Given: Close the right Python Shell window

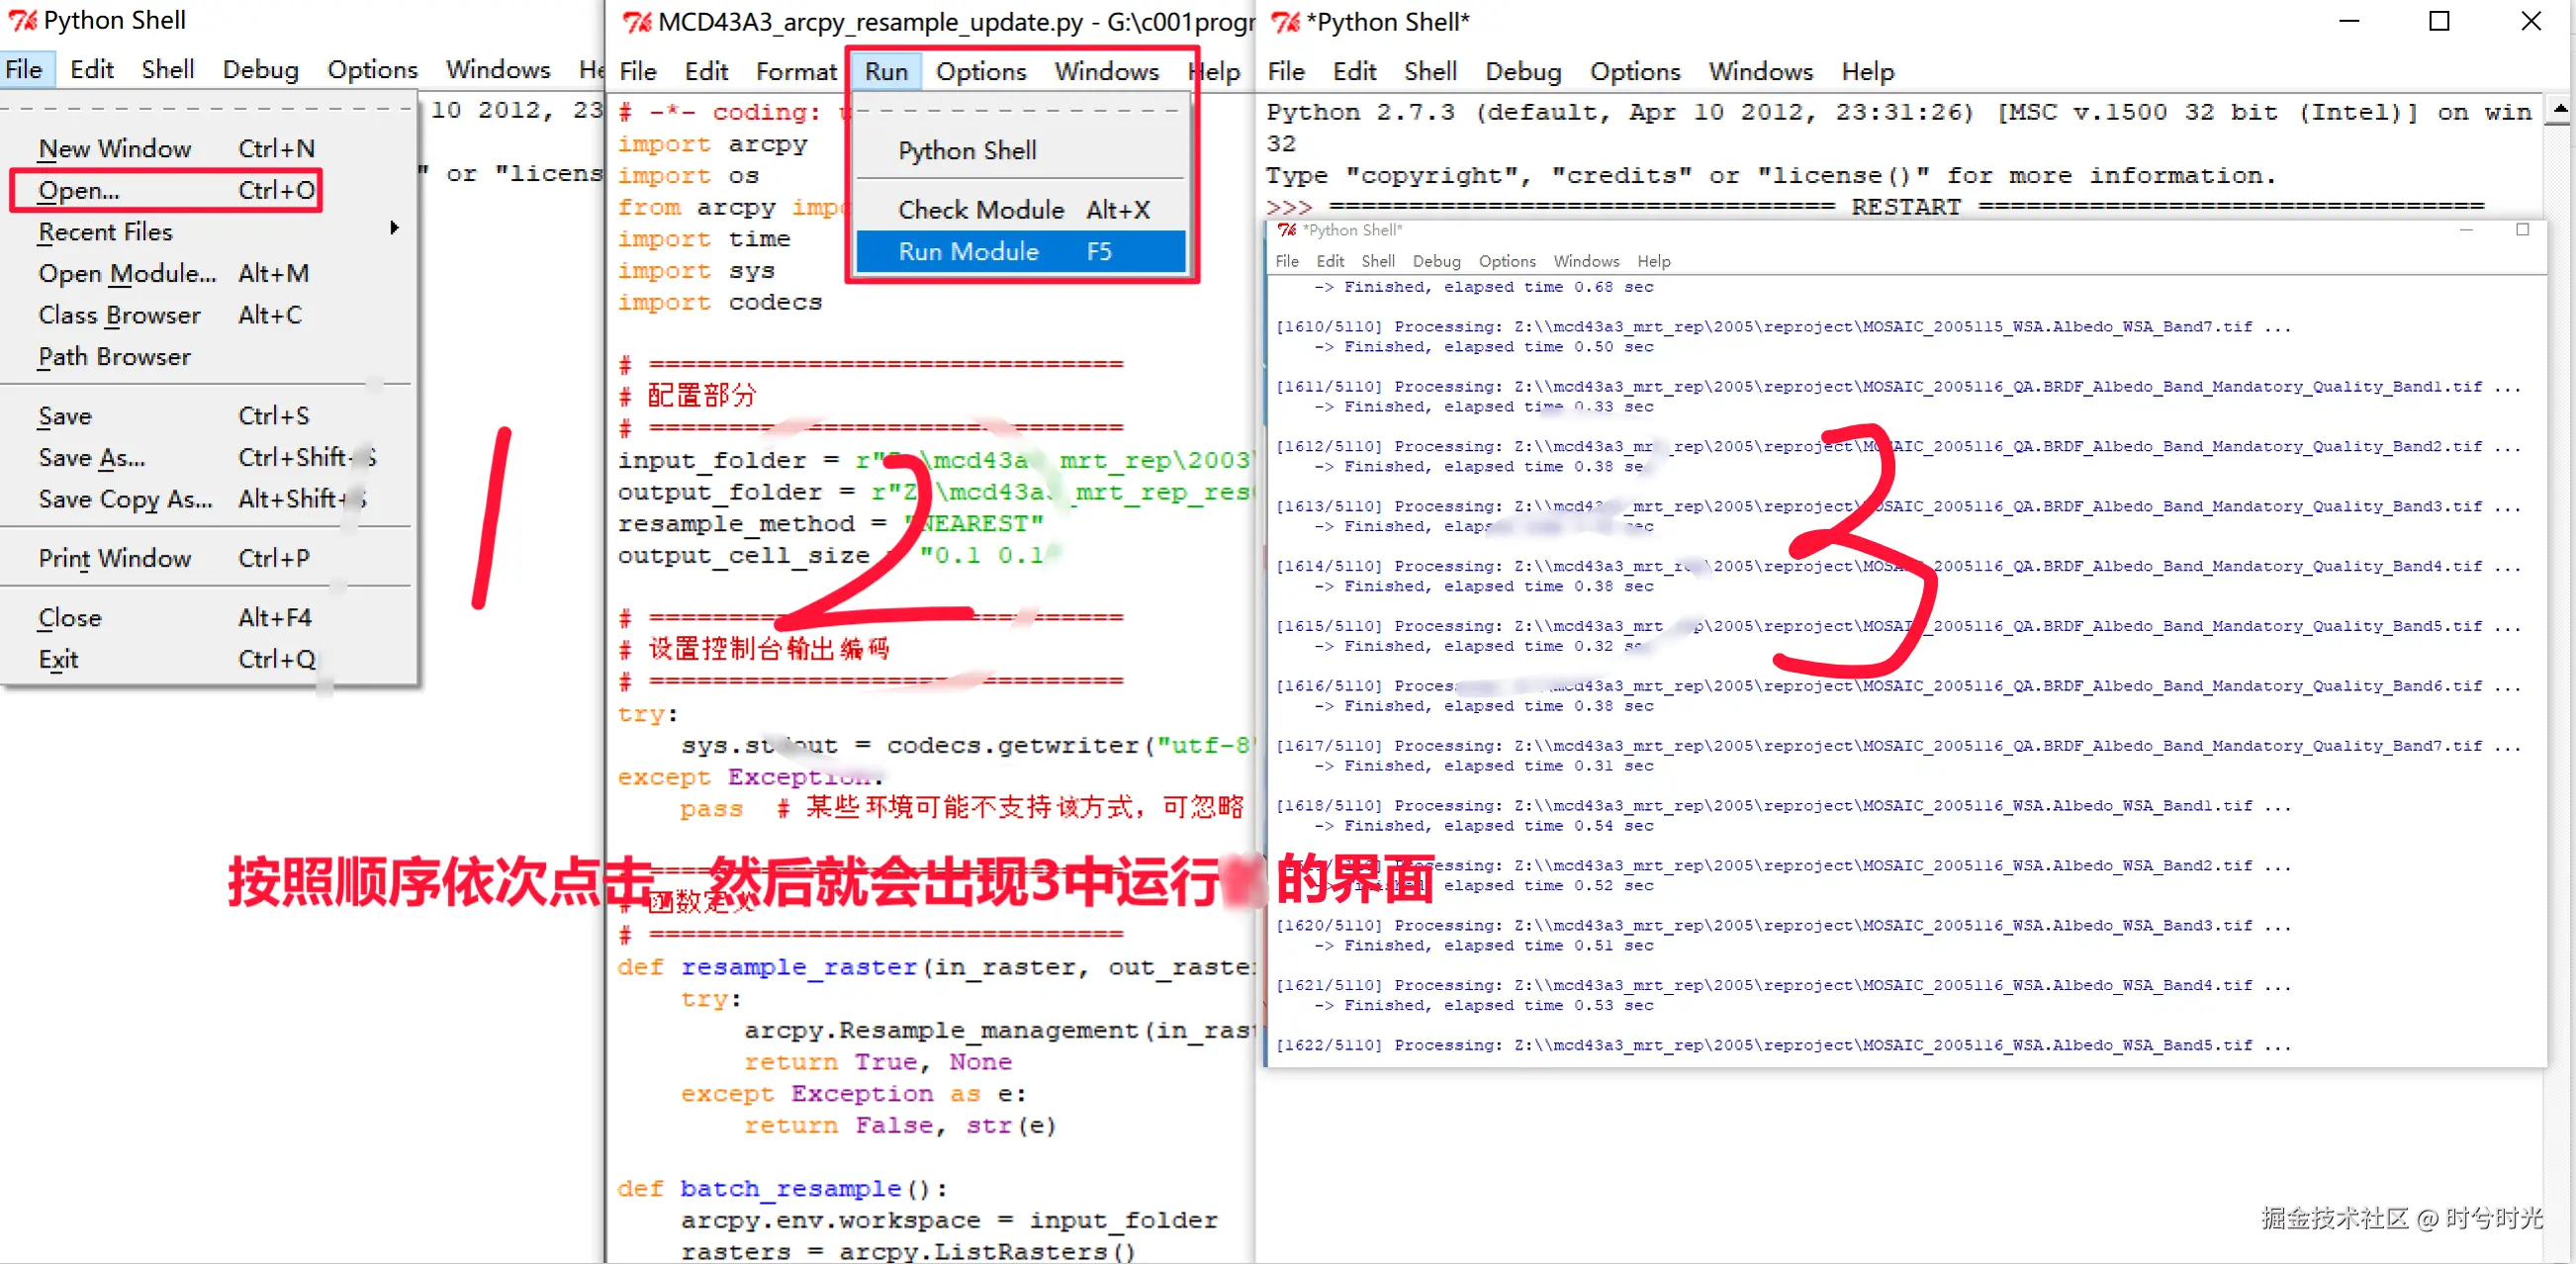Looking at the screenshot, I should point(2530,22).
